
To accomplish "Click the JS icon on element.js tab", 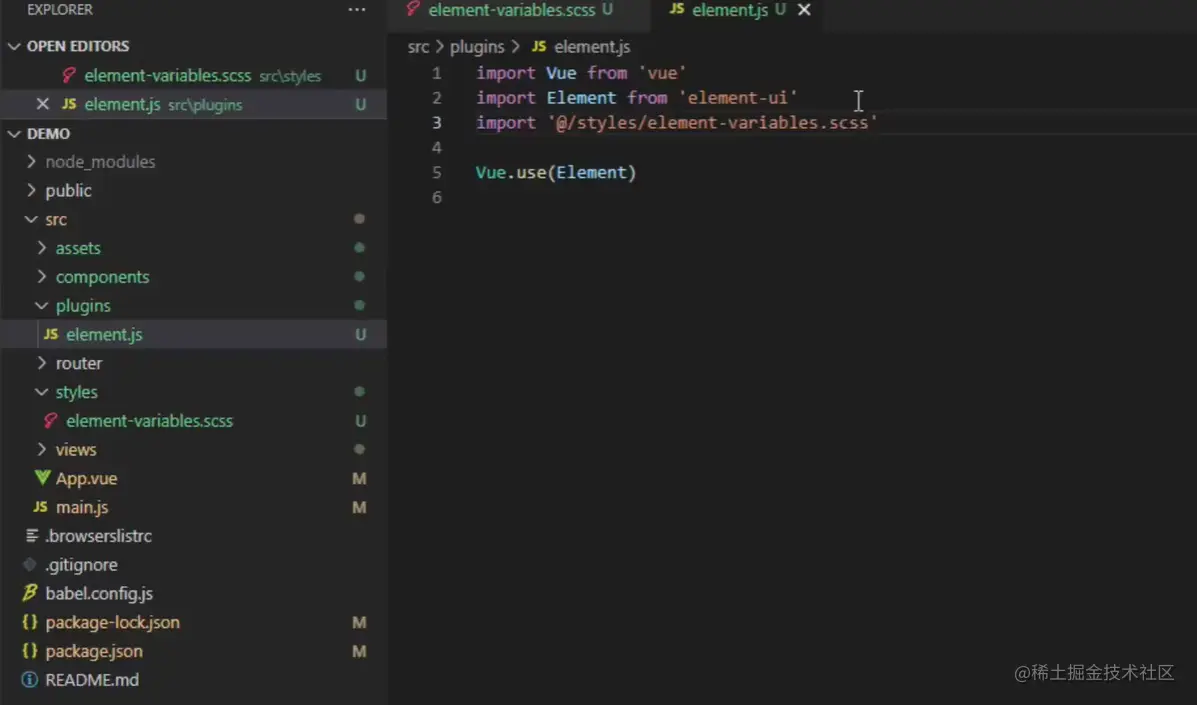I will click(x=676, y=9).
